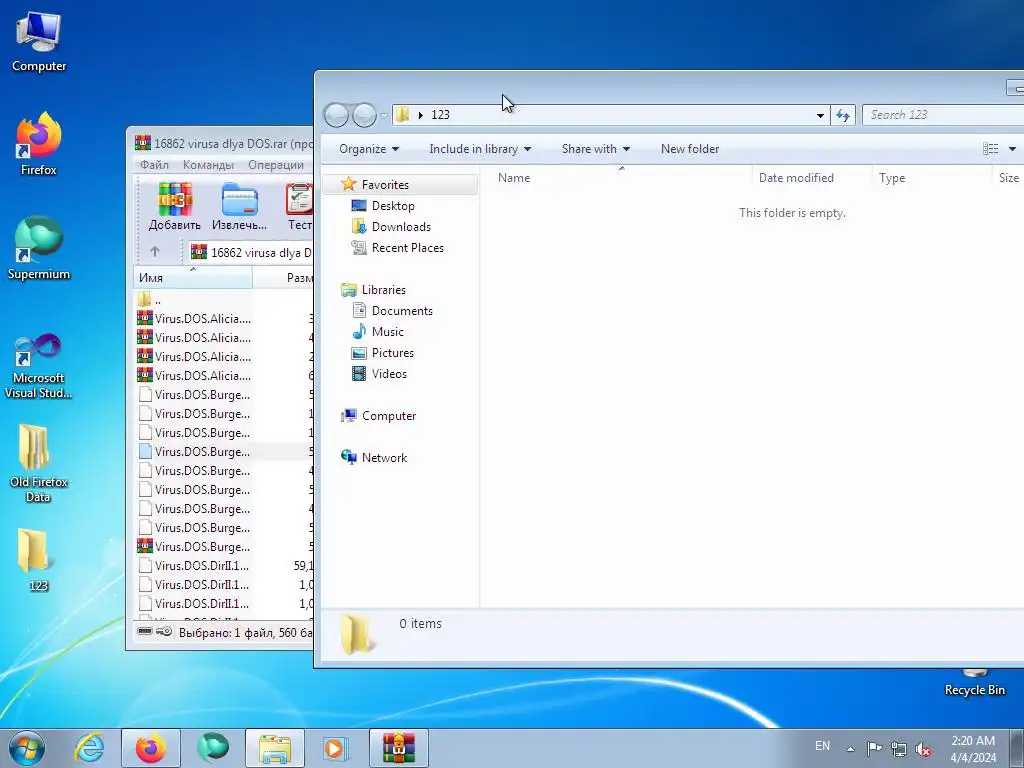Open the Операции menu in WinRAR

[x=276, y=165]
